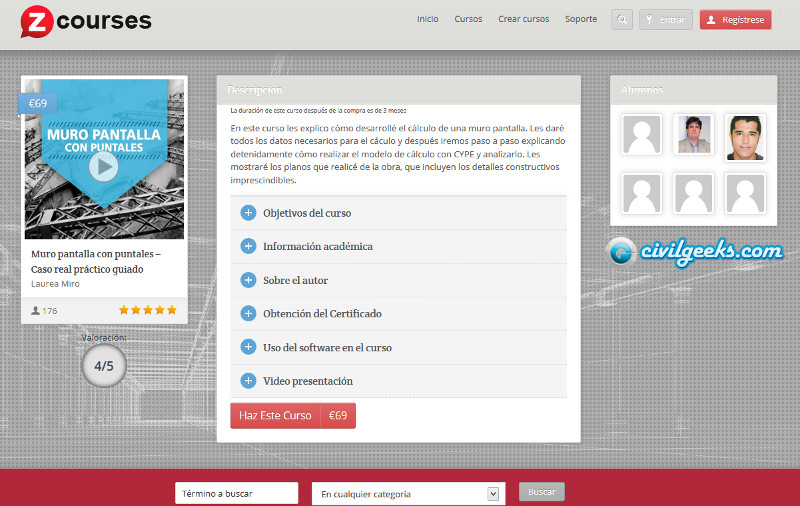The height and width of the screenshot is (506, 800).
Task: Open the civilgeeks.com logo banner
Action: (695, 251)
